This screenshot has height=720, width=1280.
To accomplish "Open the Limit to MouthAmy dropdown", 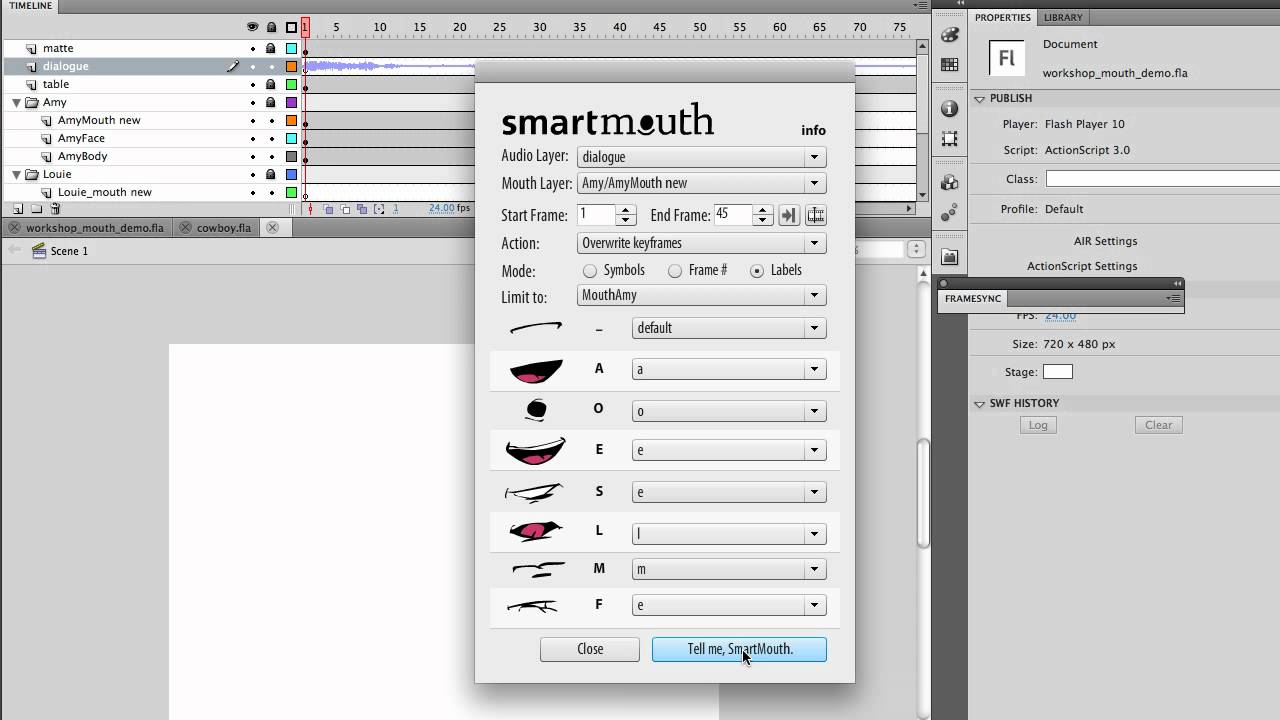I will pyautogui.click(x=702, y=295).
